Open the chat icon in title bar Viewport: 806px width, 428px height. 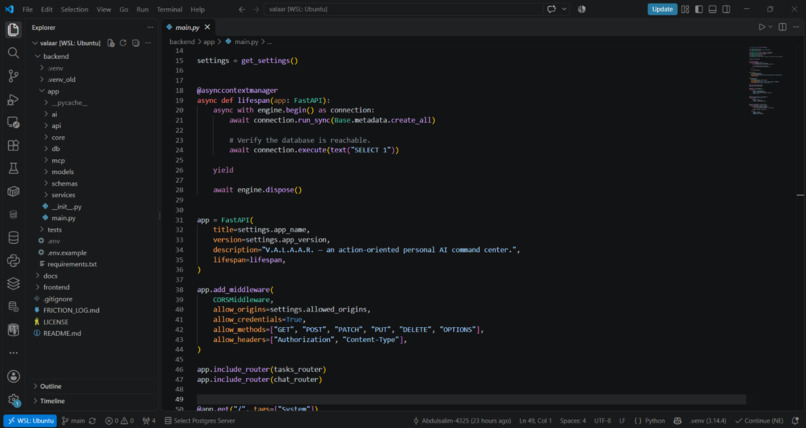(x=552, y=9)
